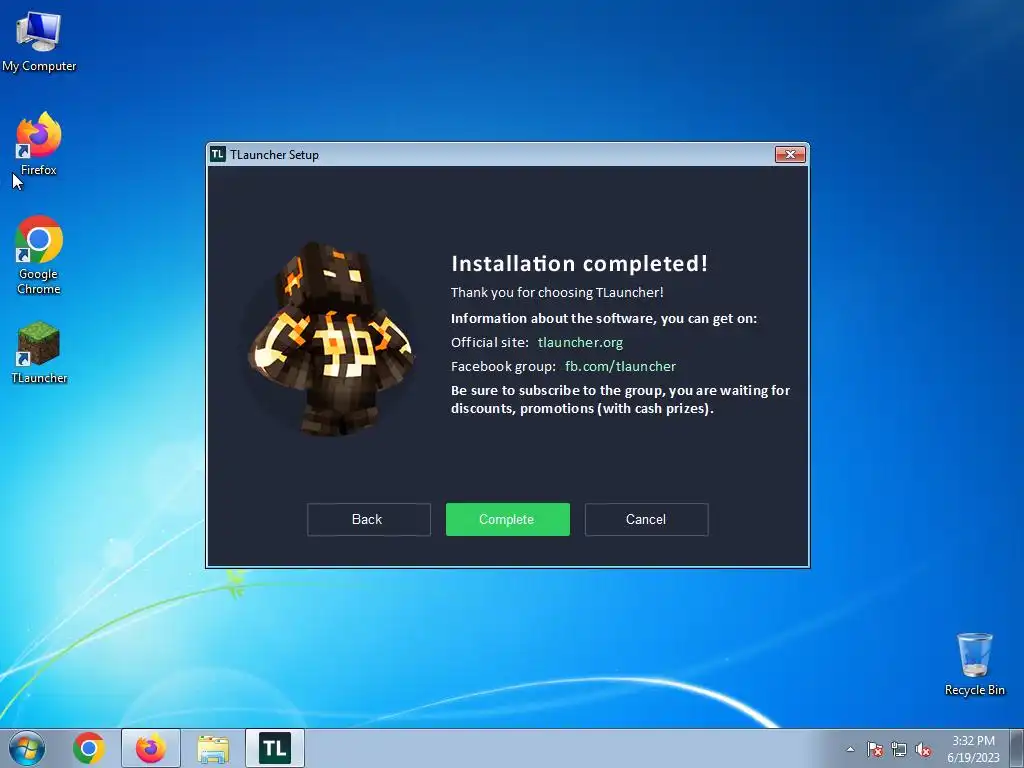Open Action Center flag icon
This screenshot has height=768, width=1024.
tap(874, 749)
